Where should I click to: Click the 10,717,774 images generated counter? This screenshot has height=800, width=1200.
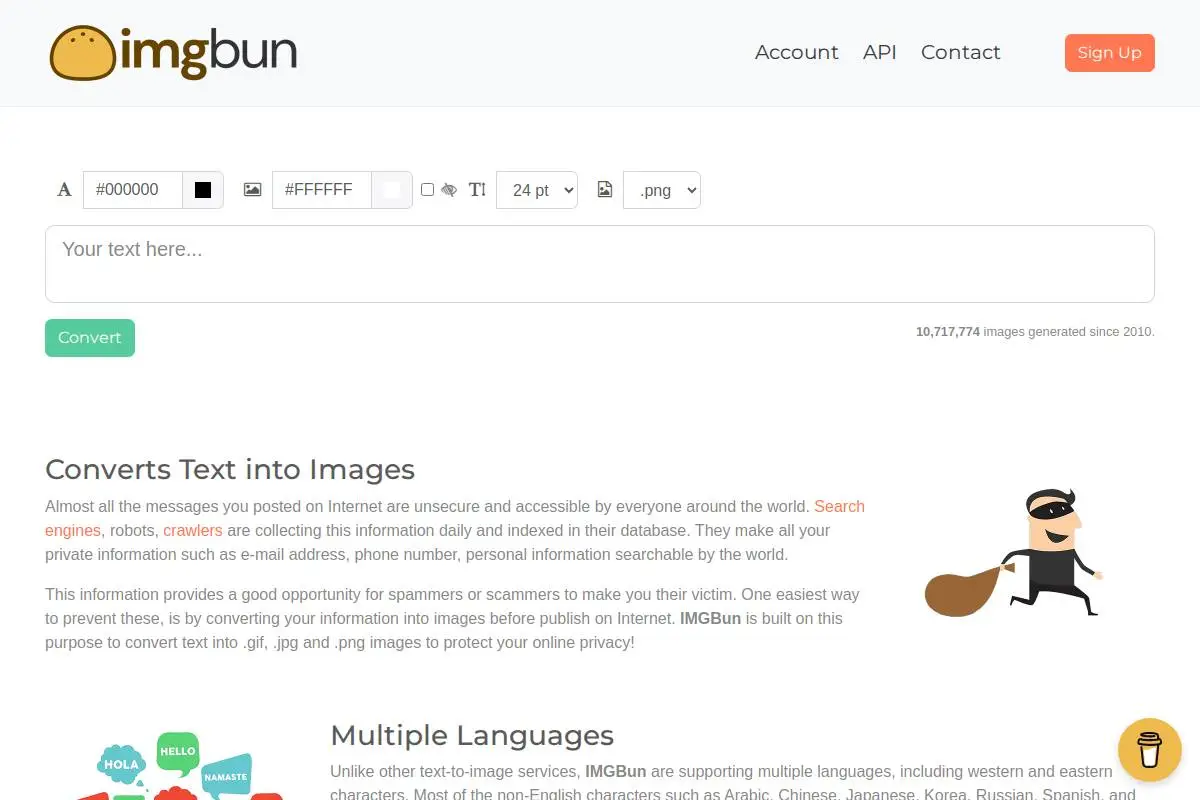(x=1035, y=332)
